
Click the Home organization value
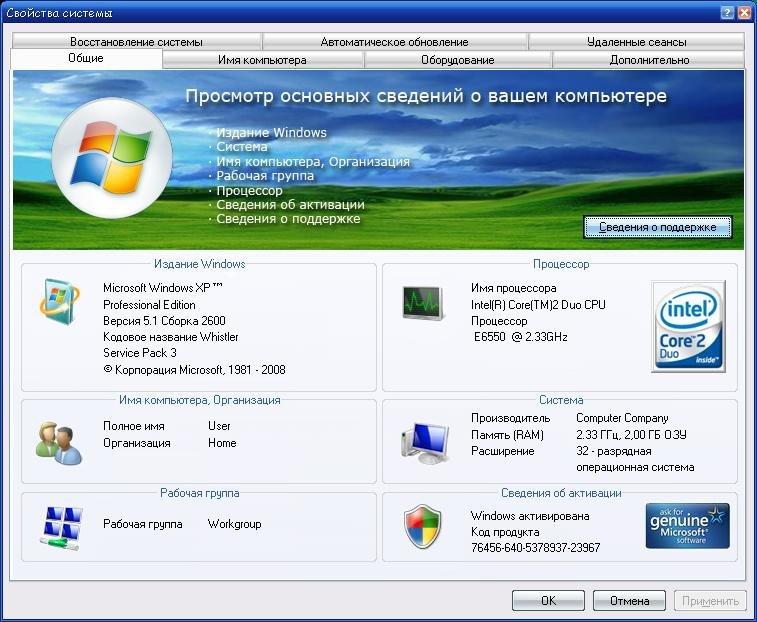pyautogui.click(x=222, y=443)
